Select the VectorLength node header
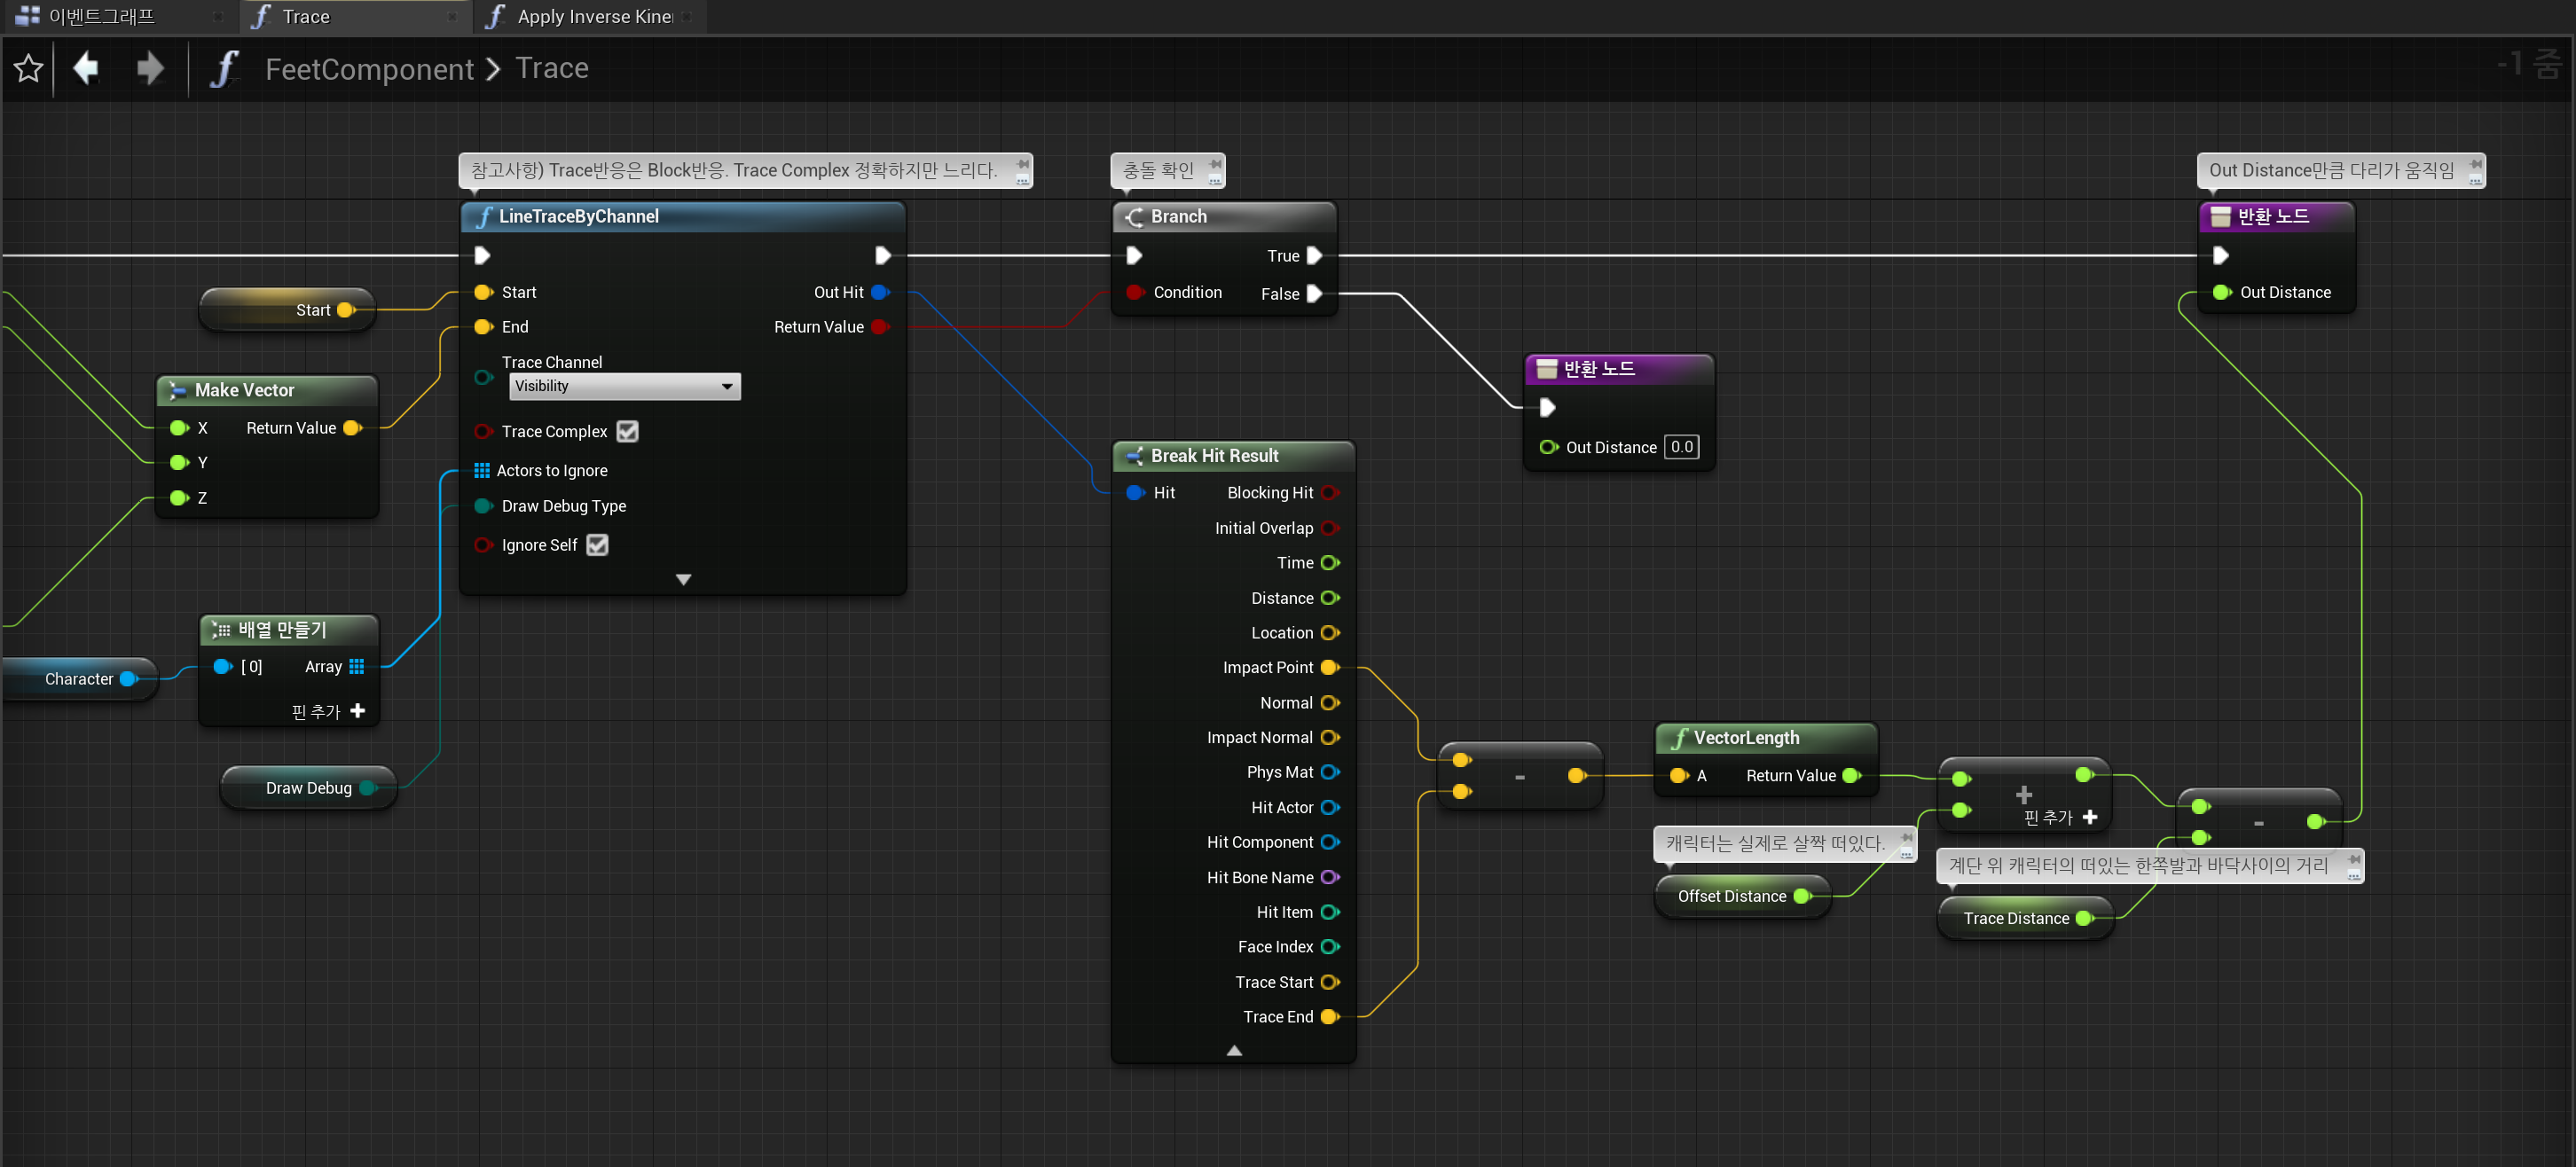Screen dimensions: 2576x1167 [x=1766, y=737]
